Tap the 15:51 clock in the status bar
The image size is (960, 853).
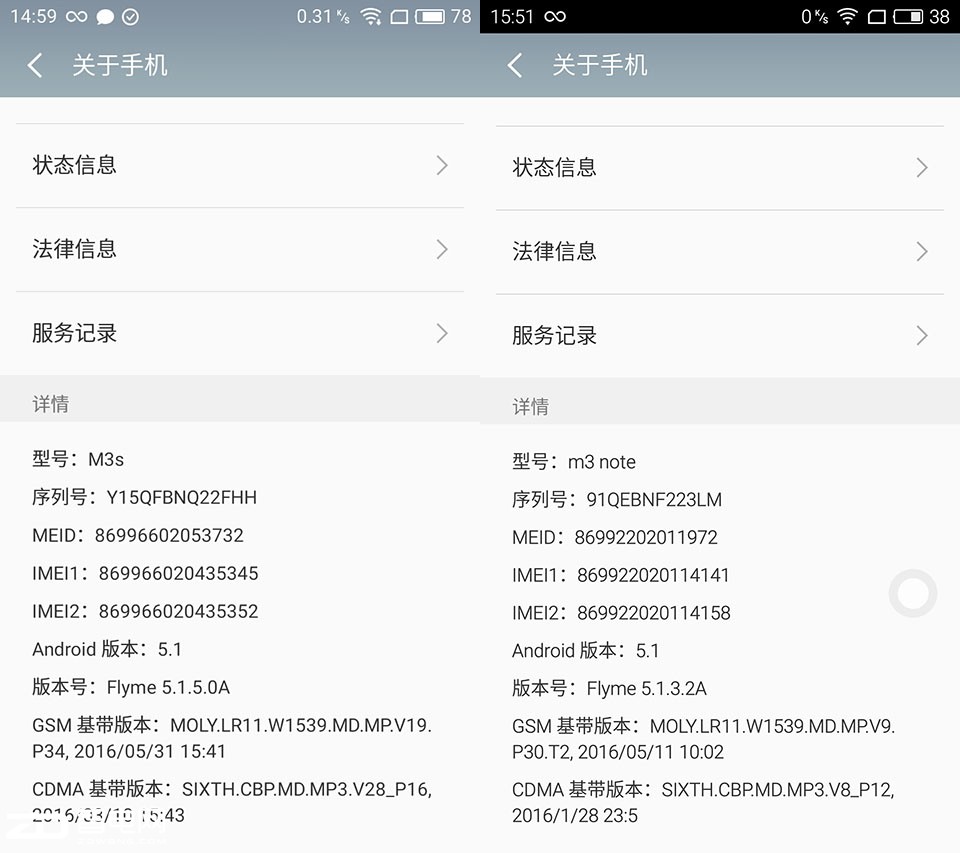click(512, 17)
